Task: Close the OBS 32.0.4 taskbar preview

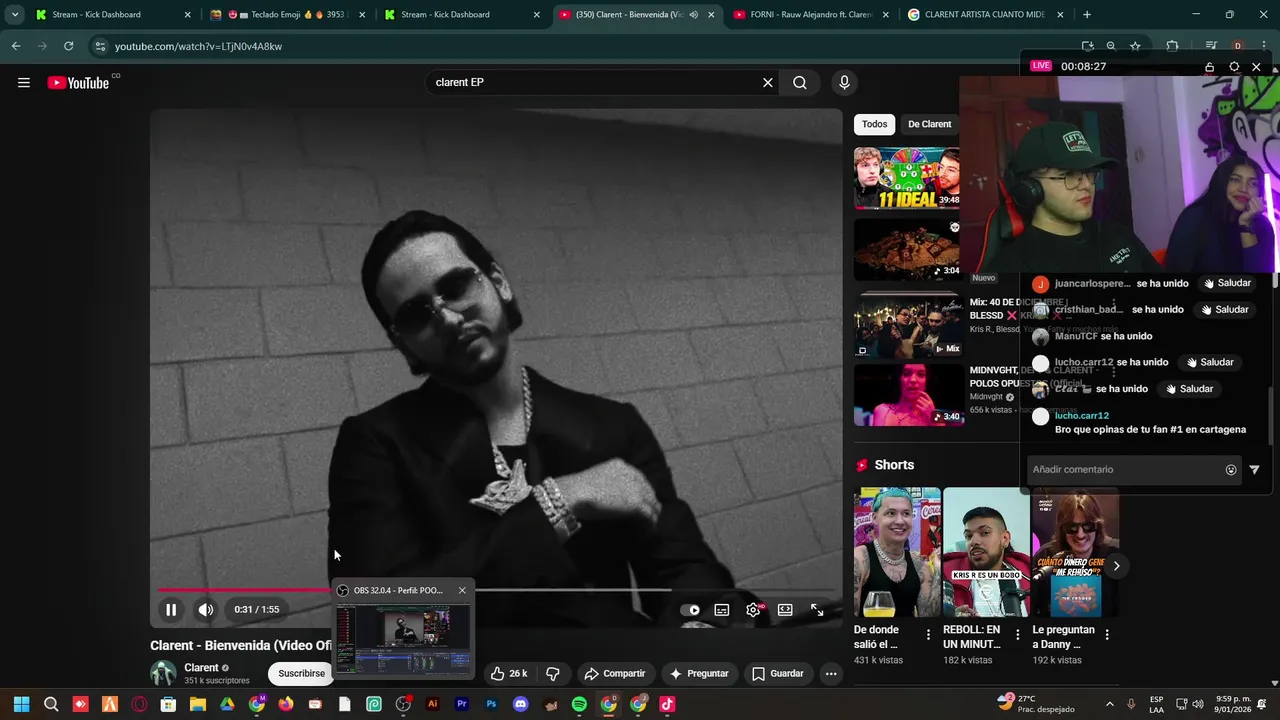Action: [462, 590]
